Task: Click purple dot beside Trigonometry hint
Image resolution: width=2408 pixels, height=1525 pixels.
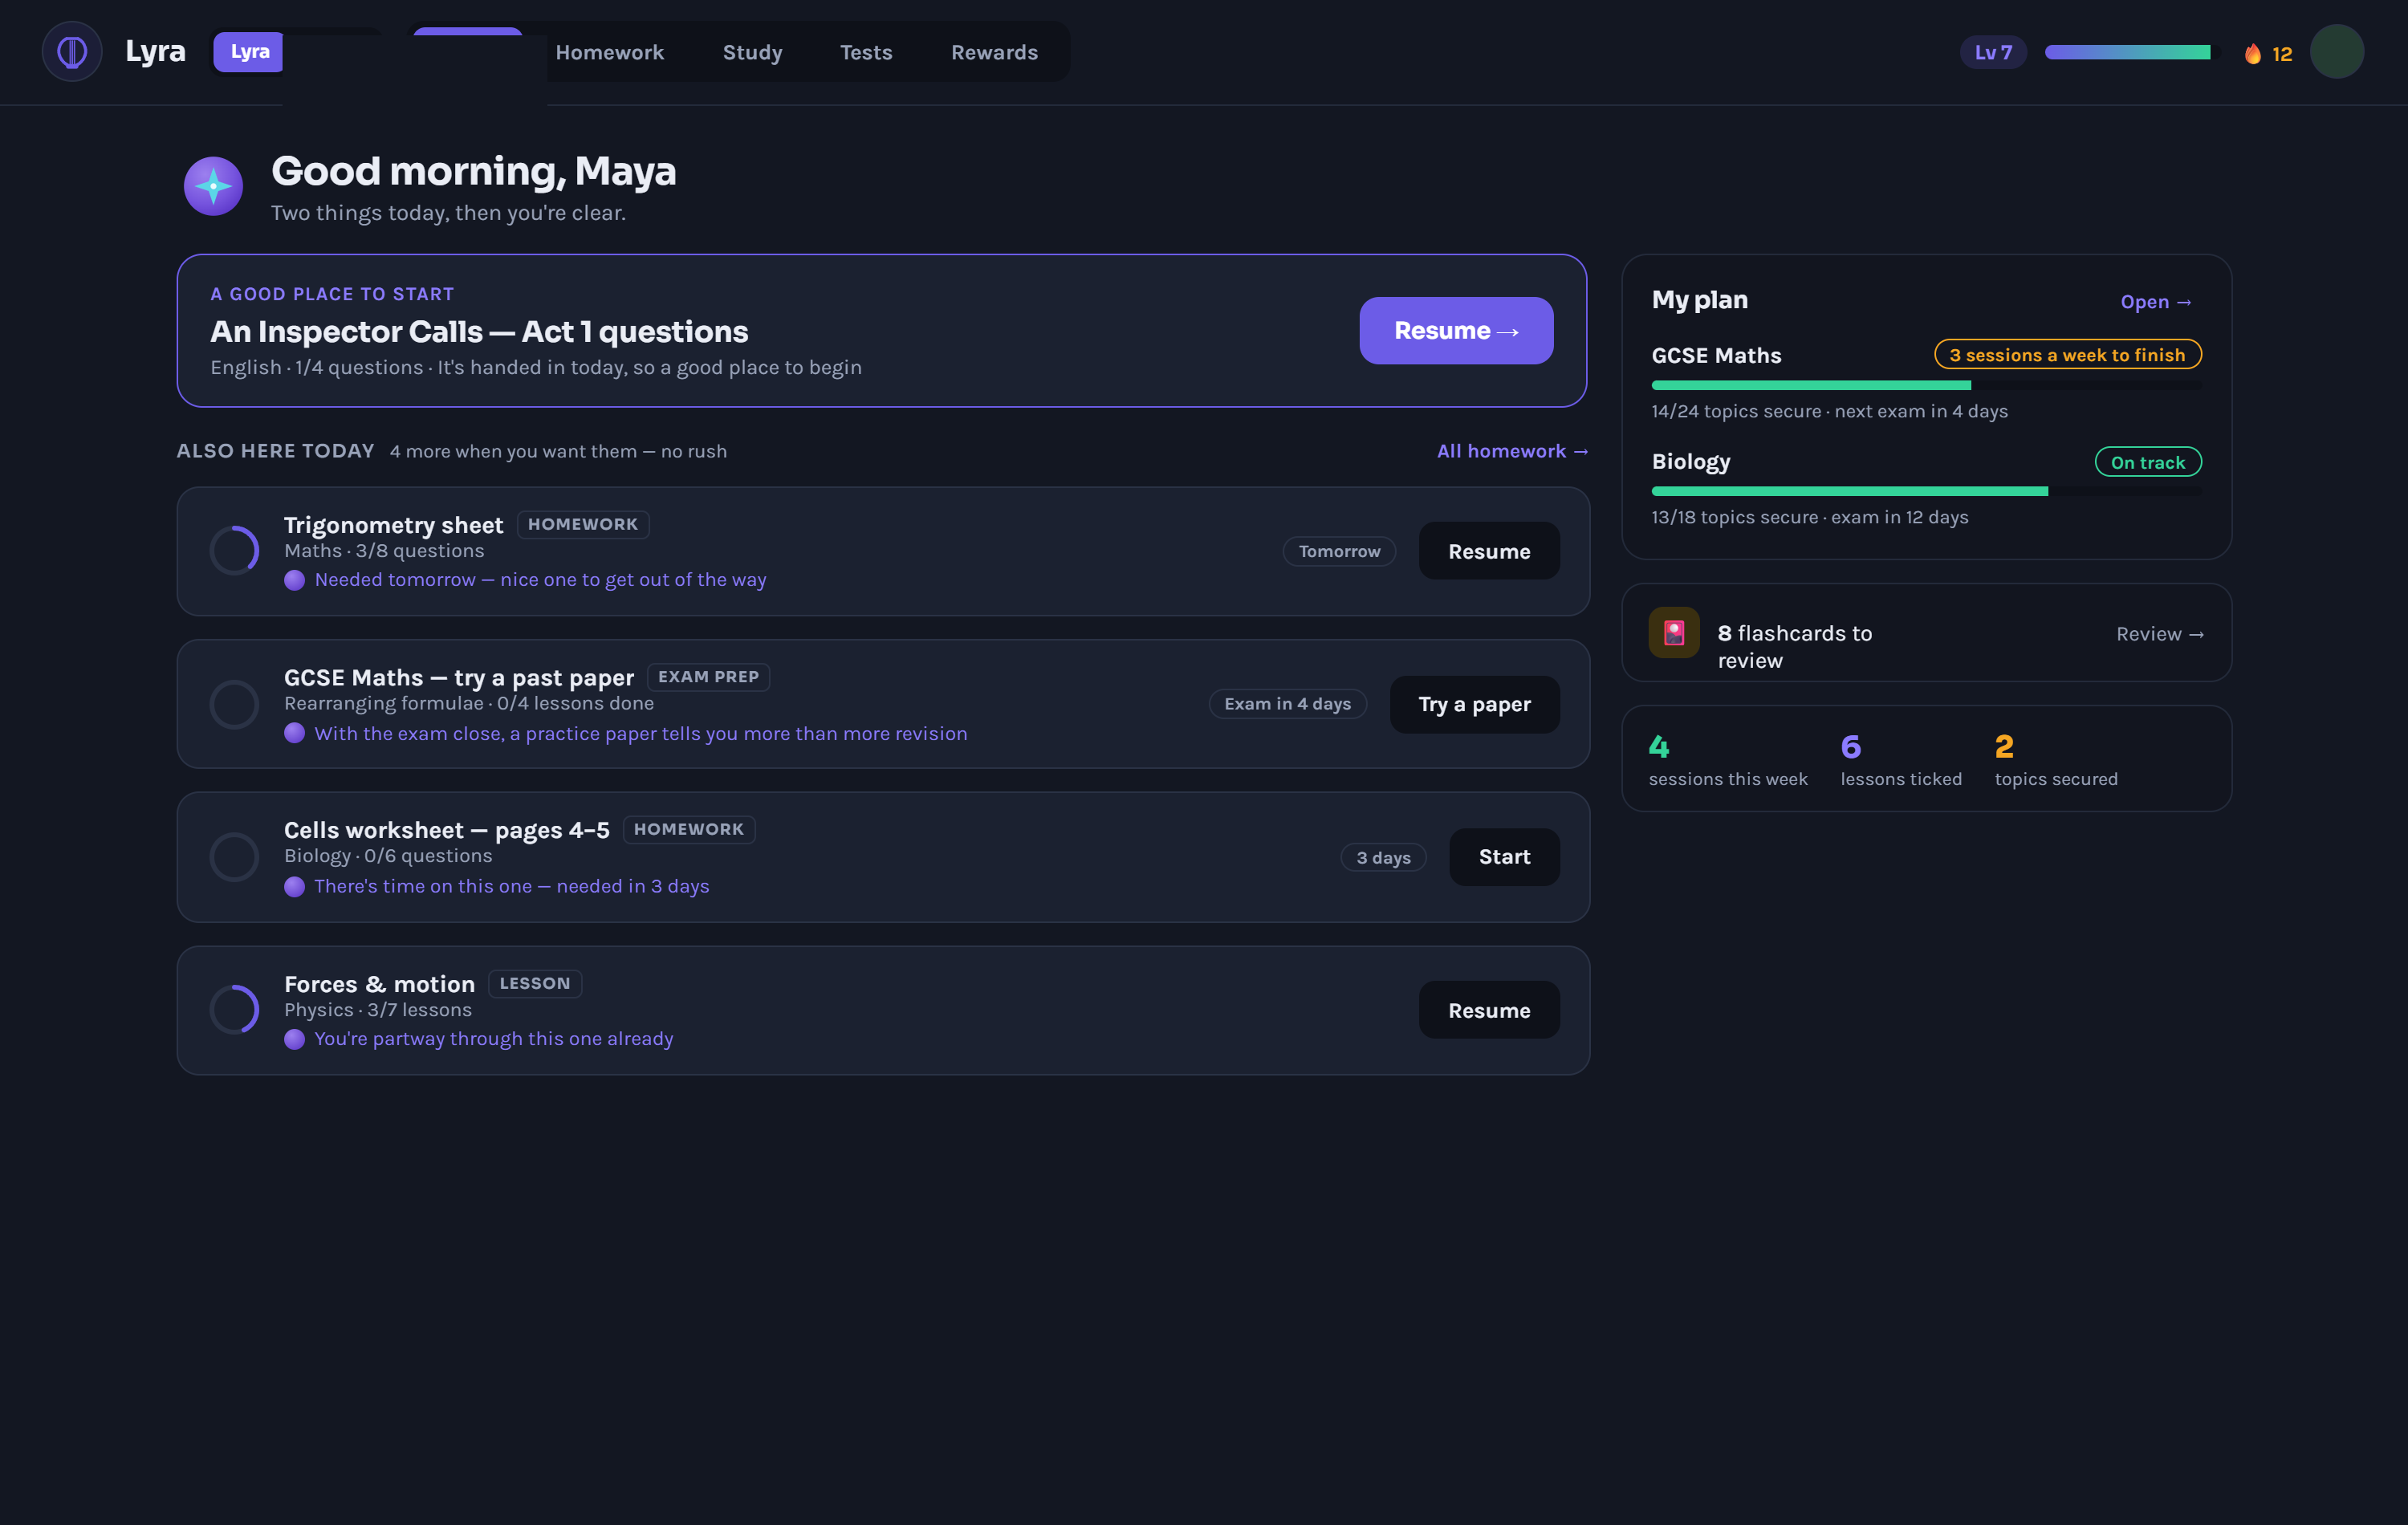Action: [294, 580]
